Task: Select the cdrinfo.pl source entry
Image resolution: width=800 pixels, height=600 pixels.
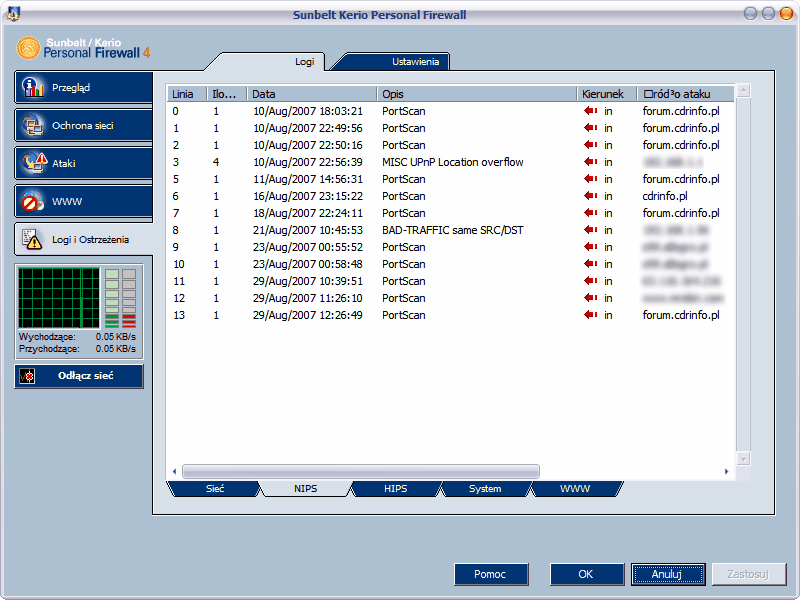Action: tap(451, 196)
